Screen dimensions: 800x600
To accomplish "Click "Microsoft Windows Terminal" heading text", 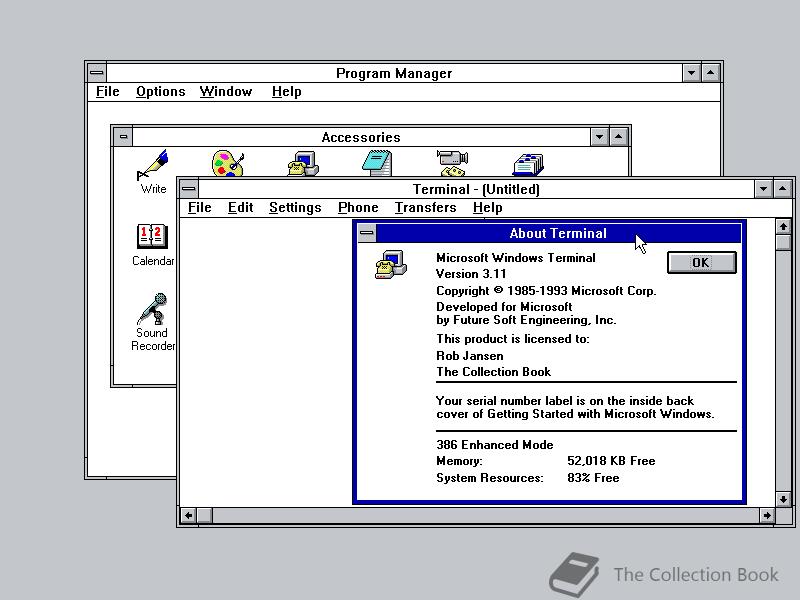I will [516, 258].
